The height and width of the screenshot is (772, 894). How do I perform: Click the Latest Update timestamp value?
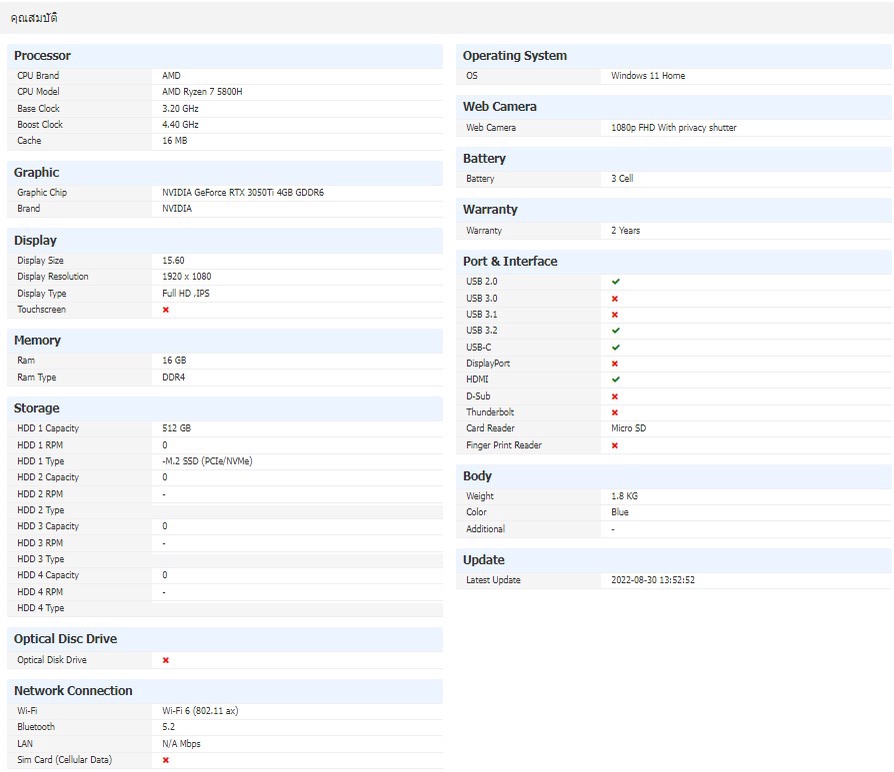pos(653,580)
